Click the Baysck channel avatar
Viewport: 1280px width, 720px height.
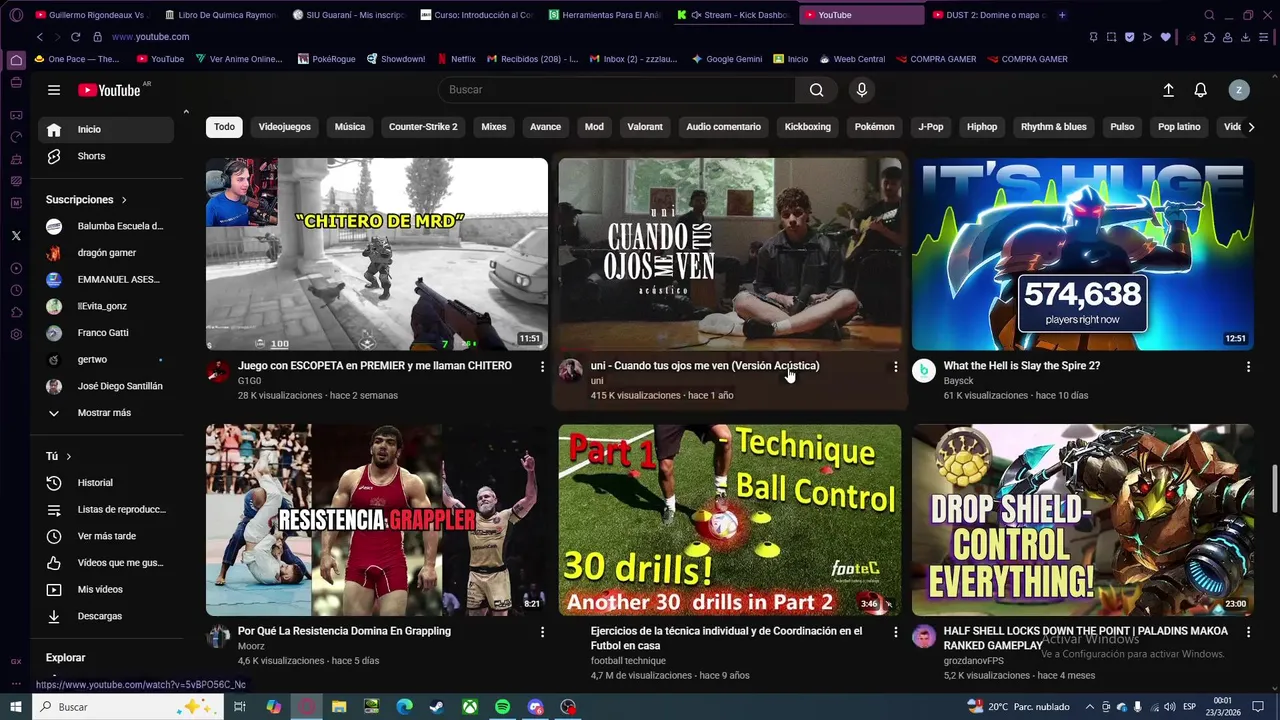click(924, 371)
